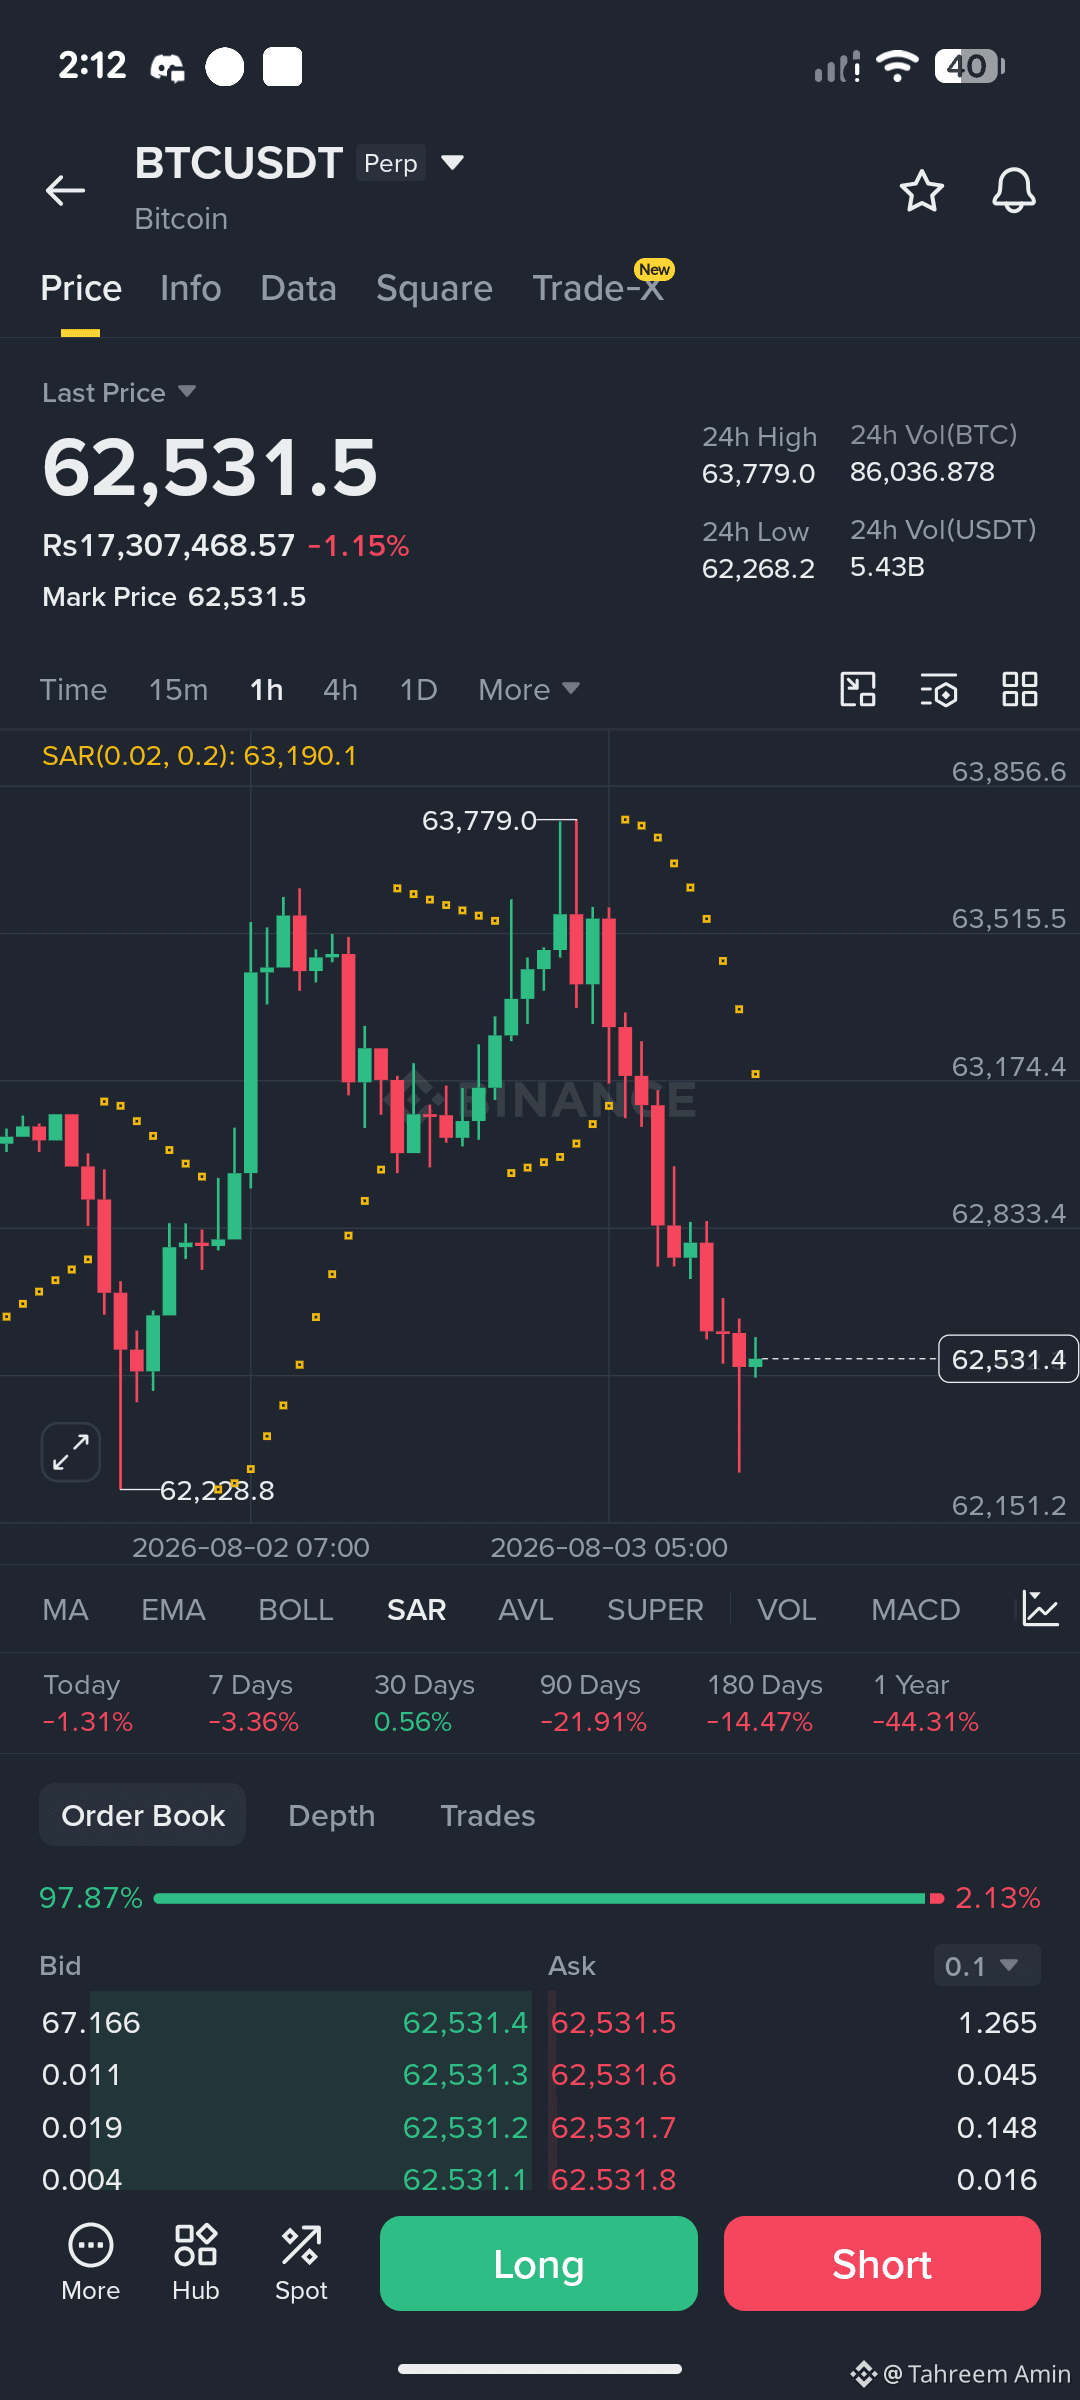Viewport: 1080px width, 2400px height.
Task: Toggle the SUPER indicator
Action: 655,1609
